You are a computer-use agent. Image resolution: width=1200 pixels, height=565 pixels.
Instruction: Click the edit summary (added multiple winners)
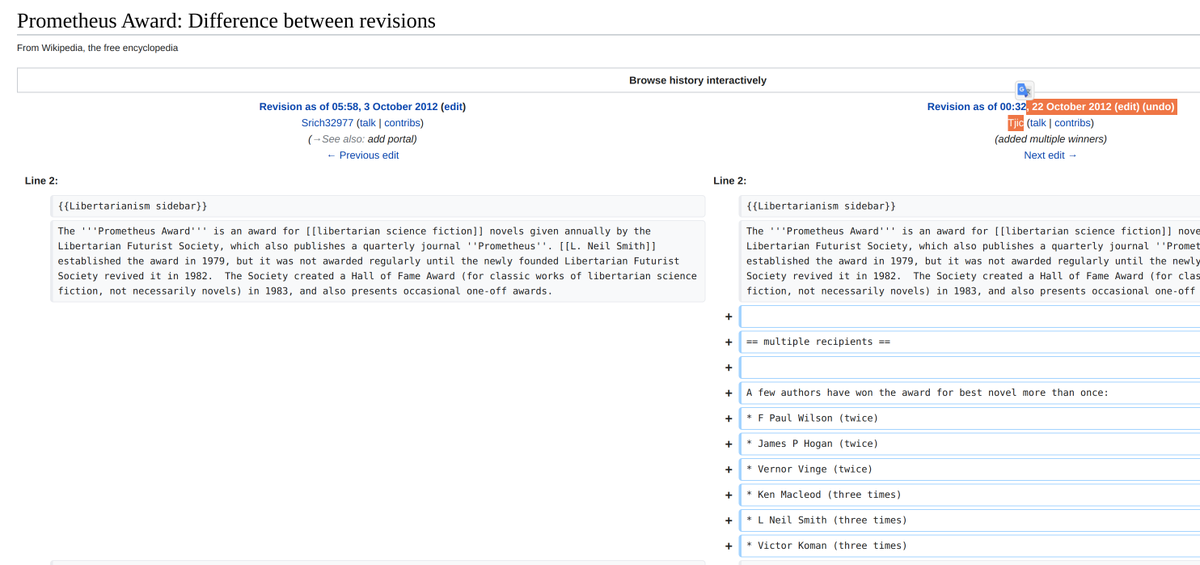[1050, 138]
